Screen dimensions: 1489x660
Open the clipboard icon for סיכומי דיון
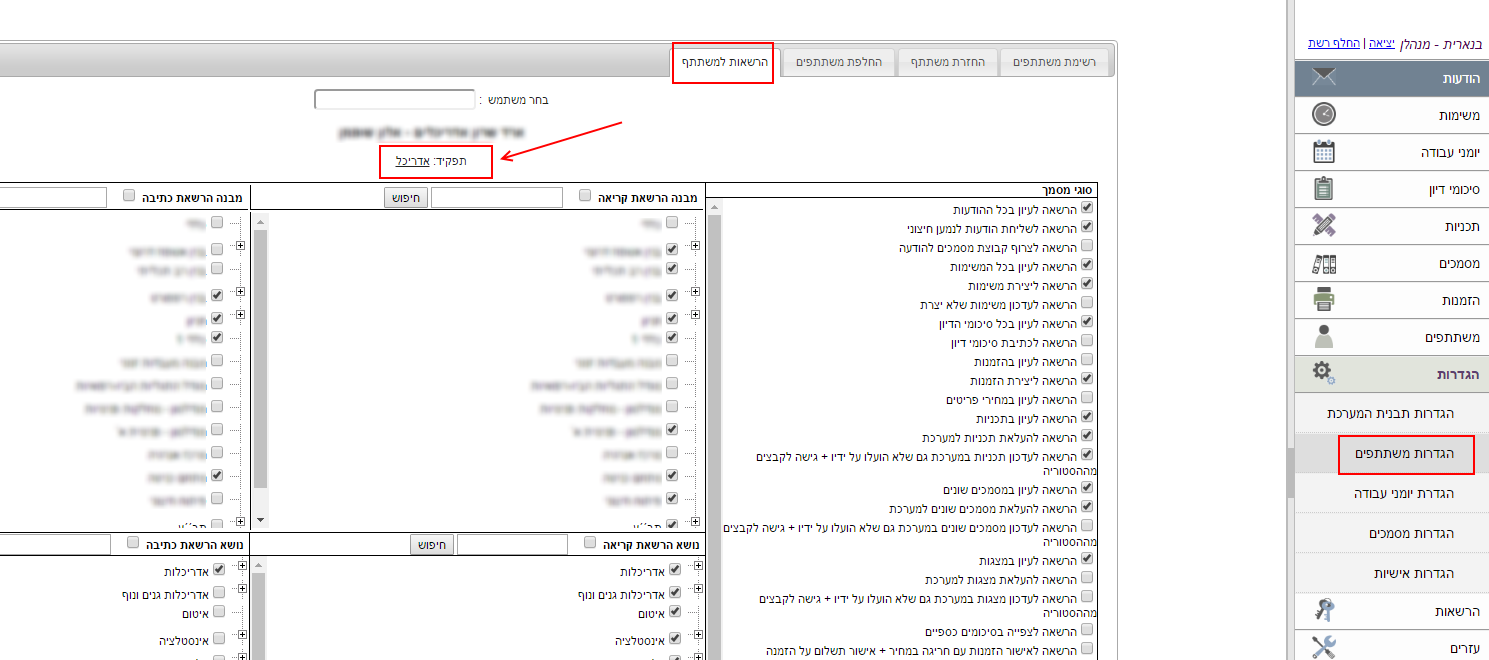click(1323, 189)
